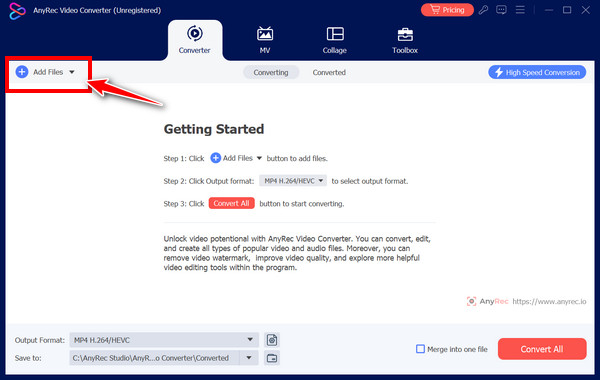600x380 pixels.
Task: Expand the Add Files dropdown arrow
Action: [72, 72]
